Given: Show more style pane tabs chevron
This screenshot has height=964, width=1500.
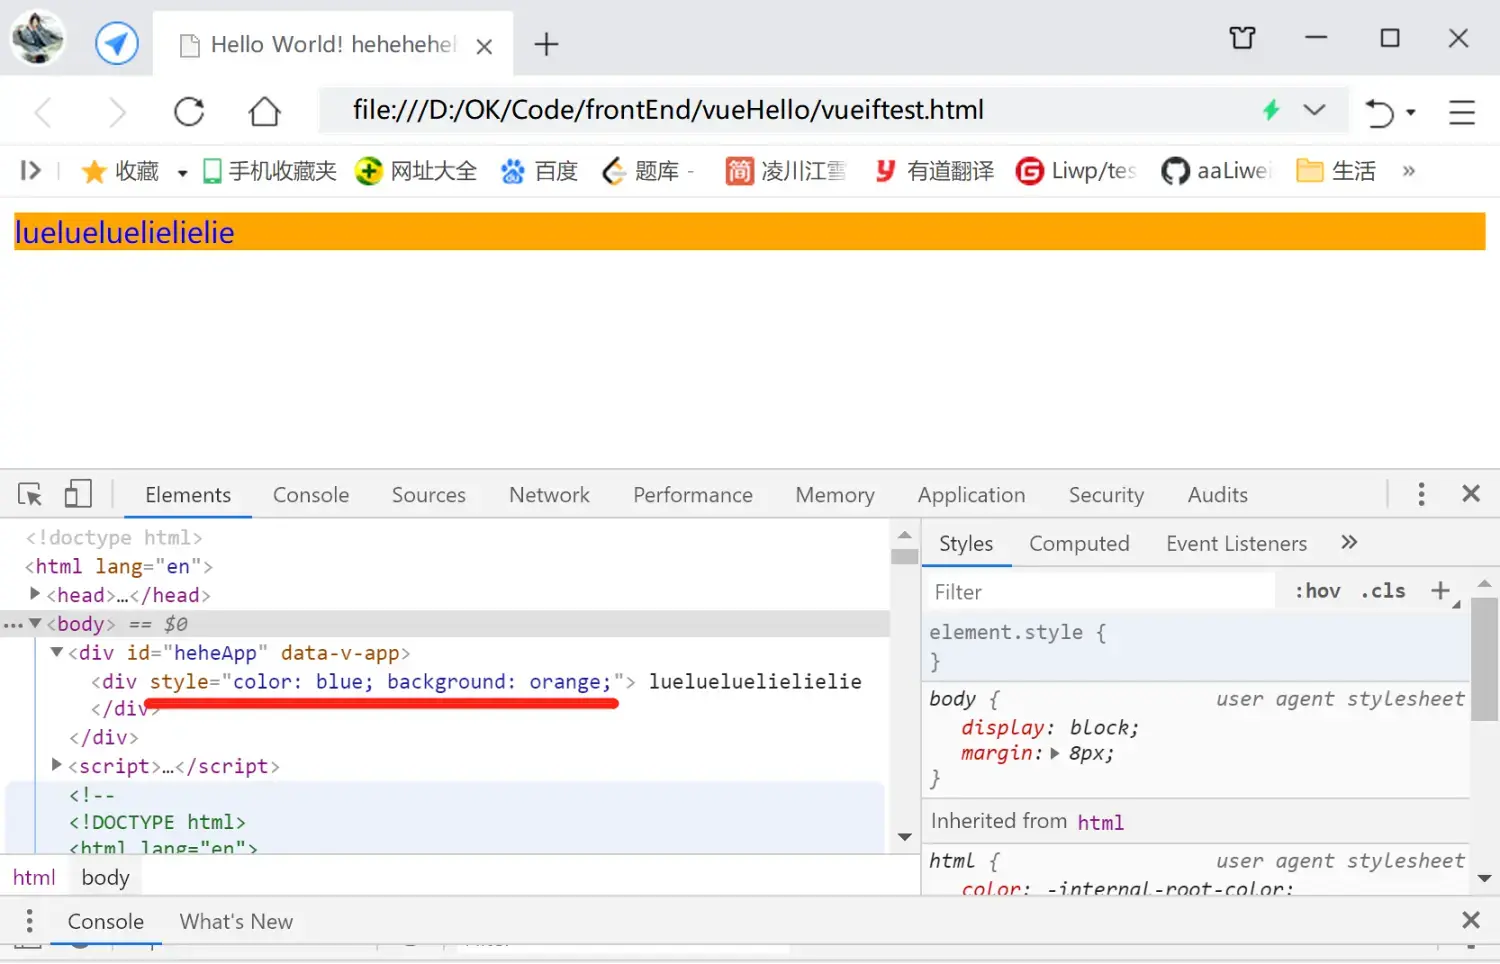Looking at the screenshot, I should 1349,542.
